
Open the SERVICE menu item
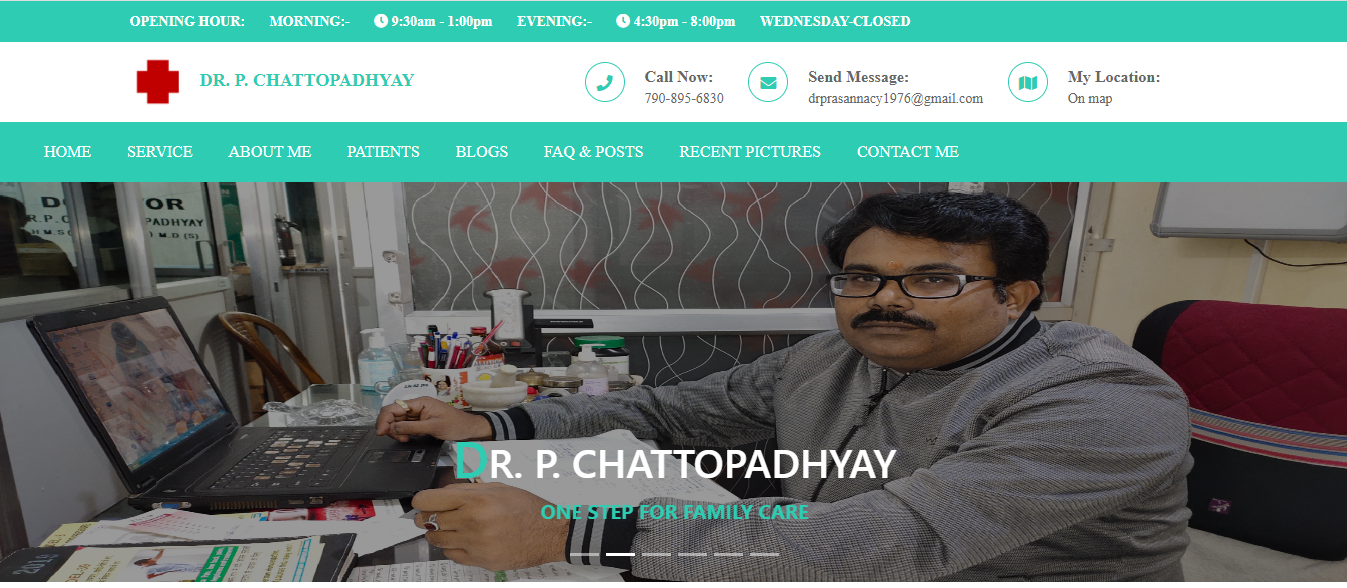(x=160, y=152)
